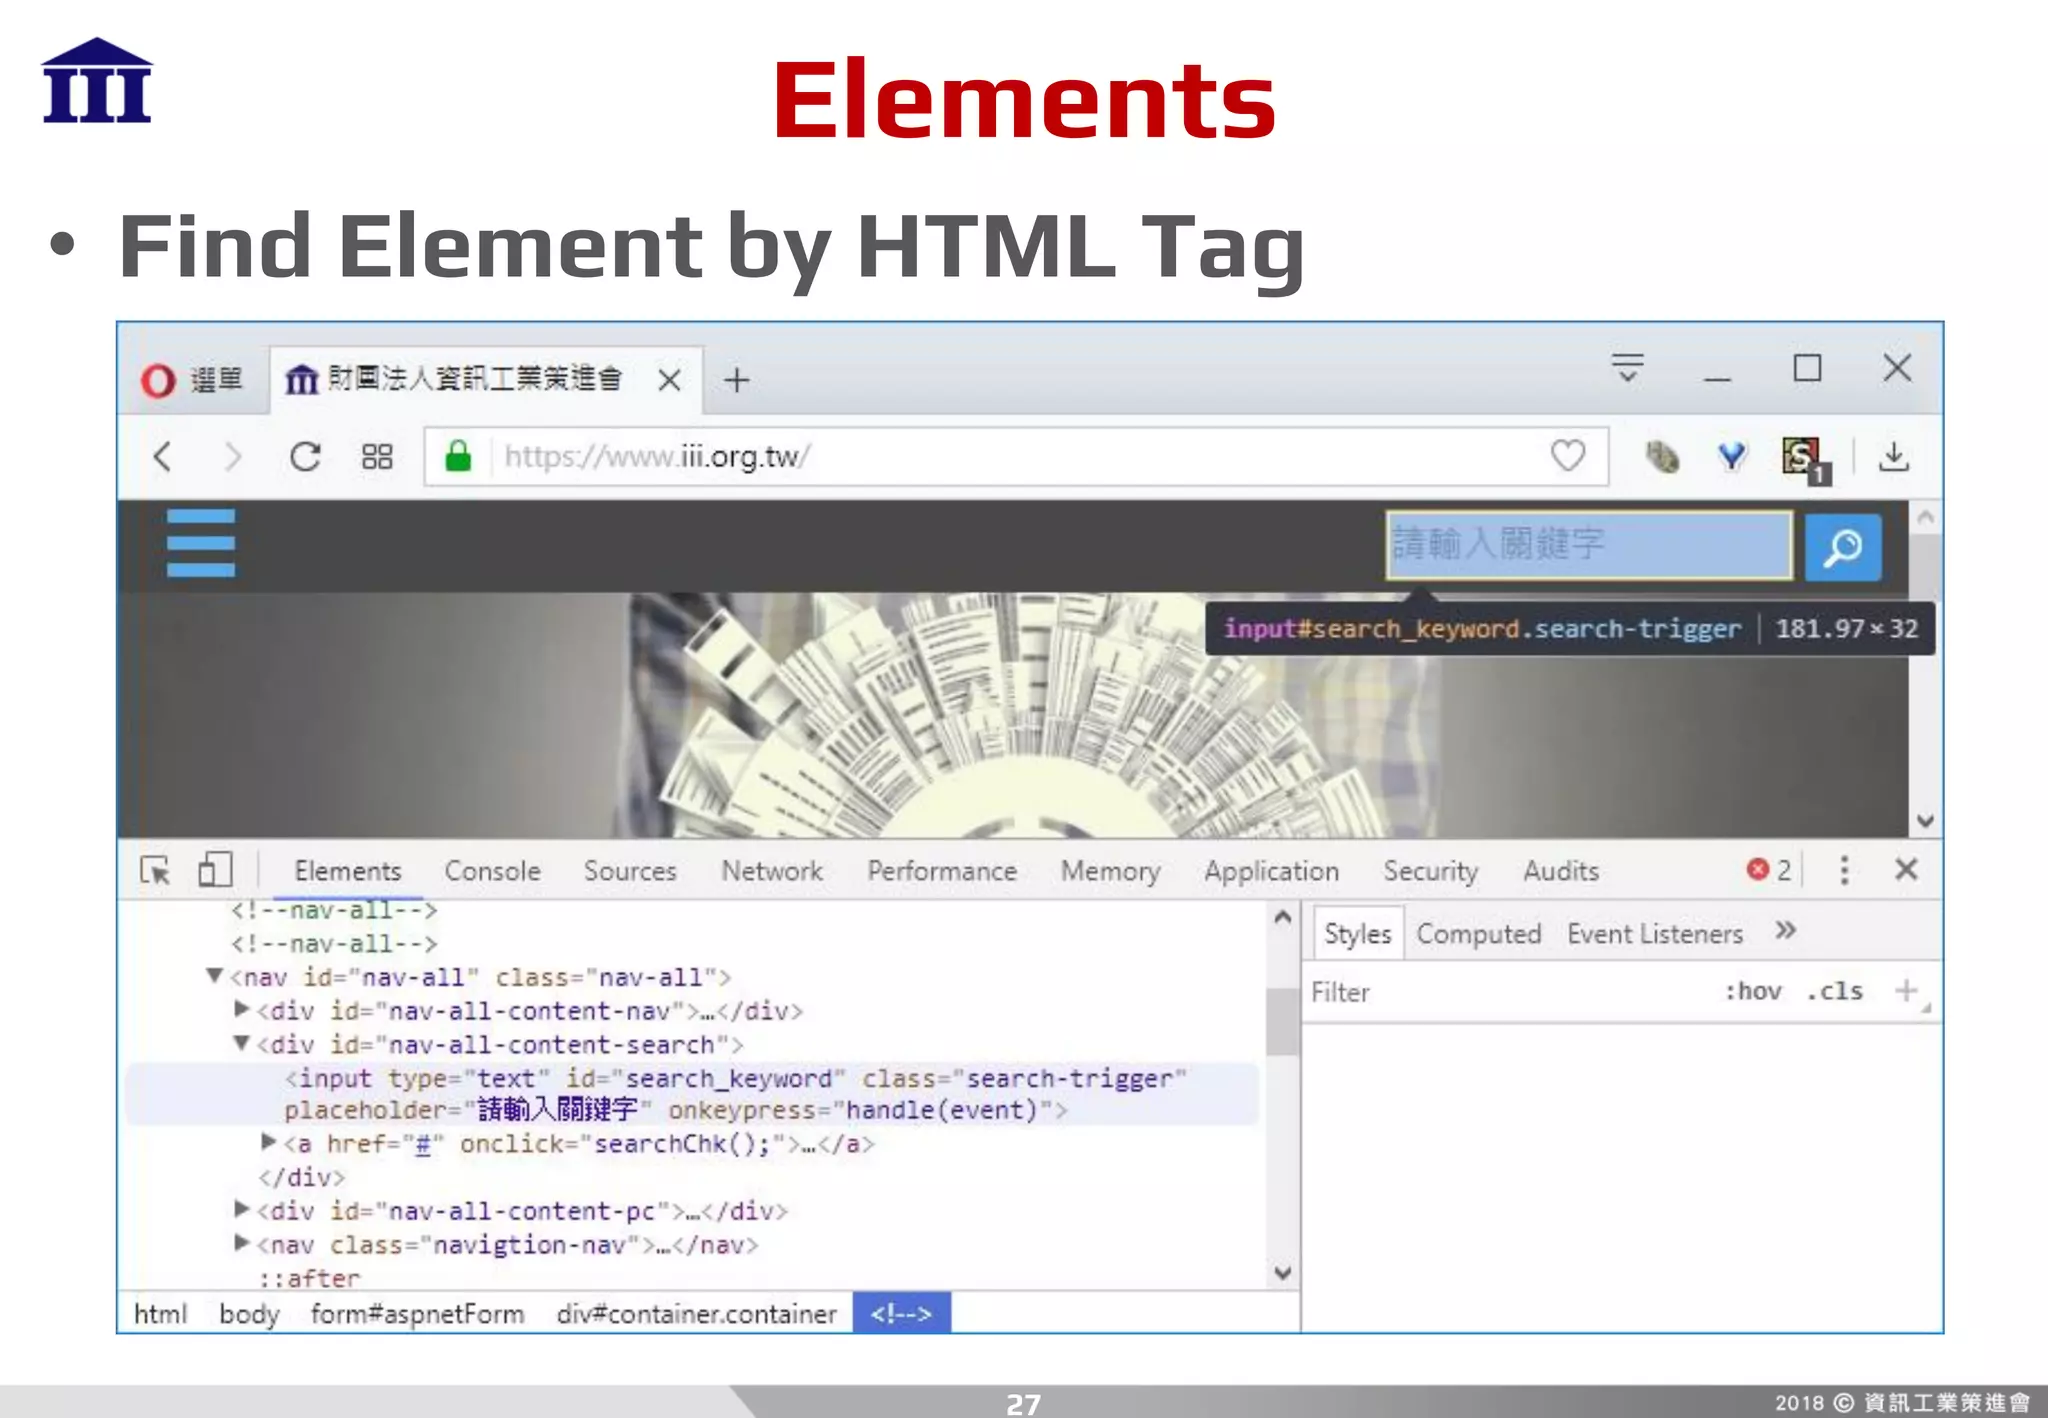Image resolution: width=2048 pixels, height=1418 pixels.
Task: Click the Elements panel vertical scrollbar thumb
Action: (1282, 1022)
